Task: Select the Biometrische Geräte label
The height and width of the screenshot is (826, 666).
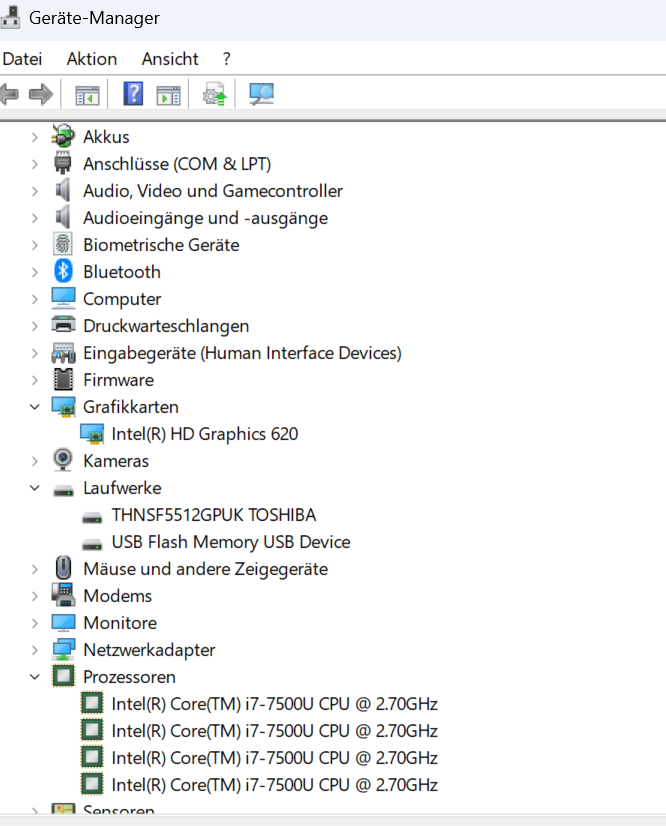Action: [161, 245]
